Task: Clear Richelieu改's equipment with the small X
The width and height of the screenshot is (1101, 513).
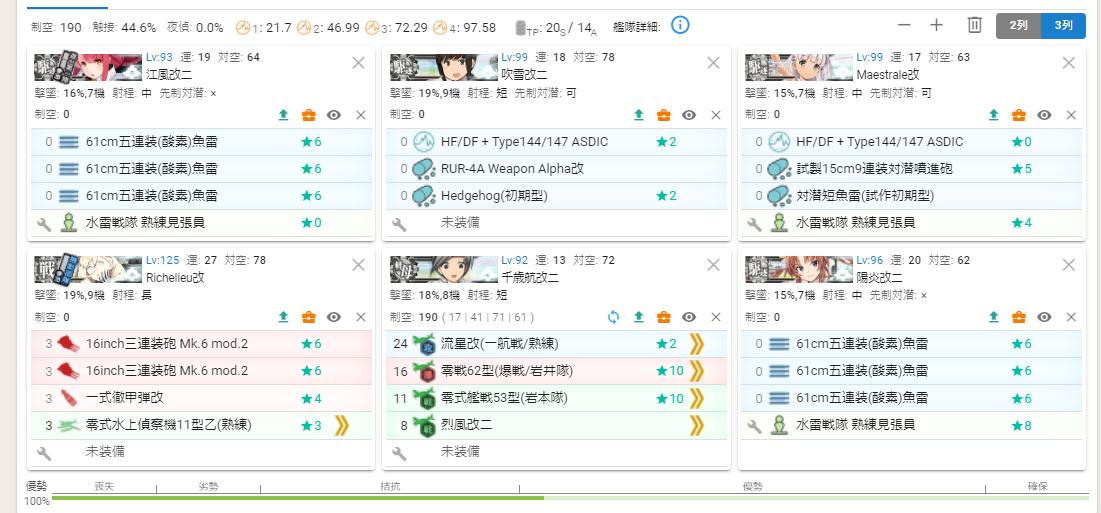Action: tap(361, 317)
